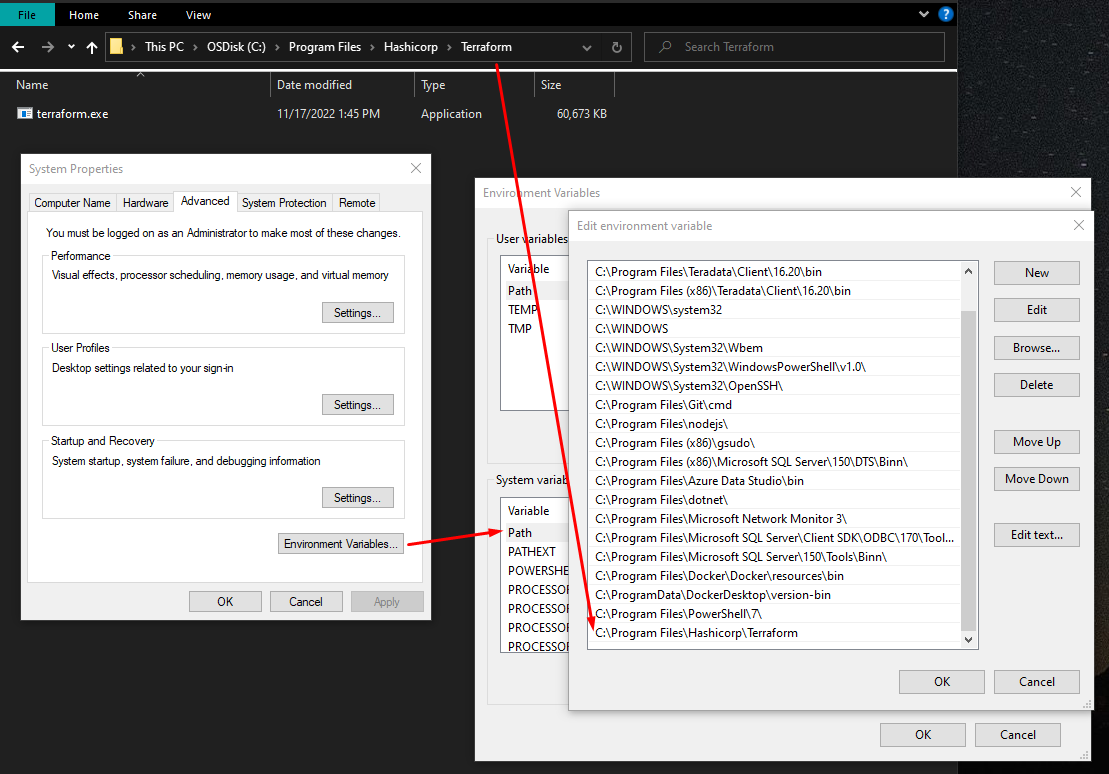Viewport: 1109px width, 774px height.
Task: Navigate to Program Files breadcrumb
Action: (x=325, y=47)
